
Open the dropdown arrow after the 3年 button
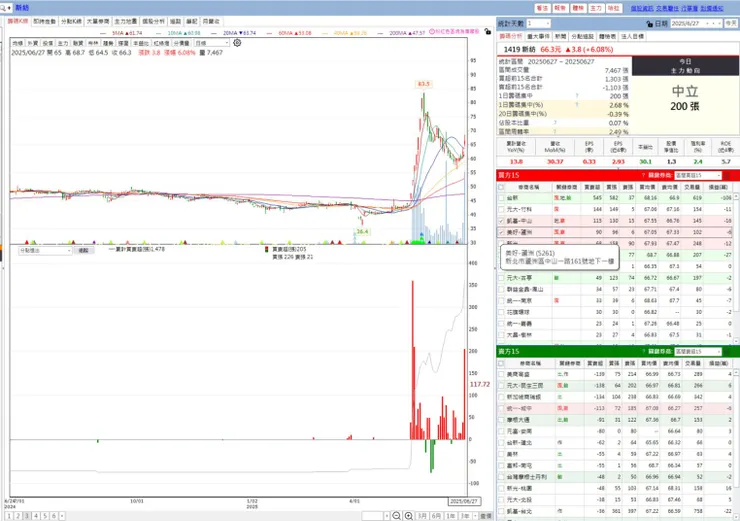[475, 516]
